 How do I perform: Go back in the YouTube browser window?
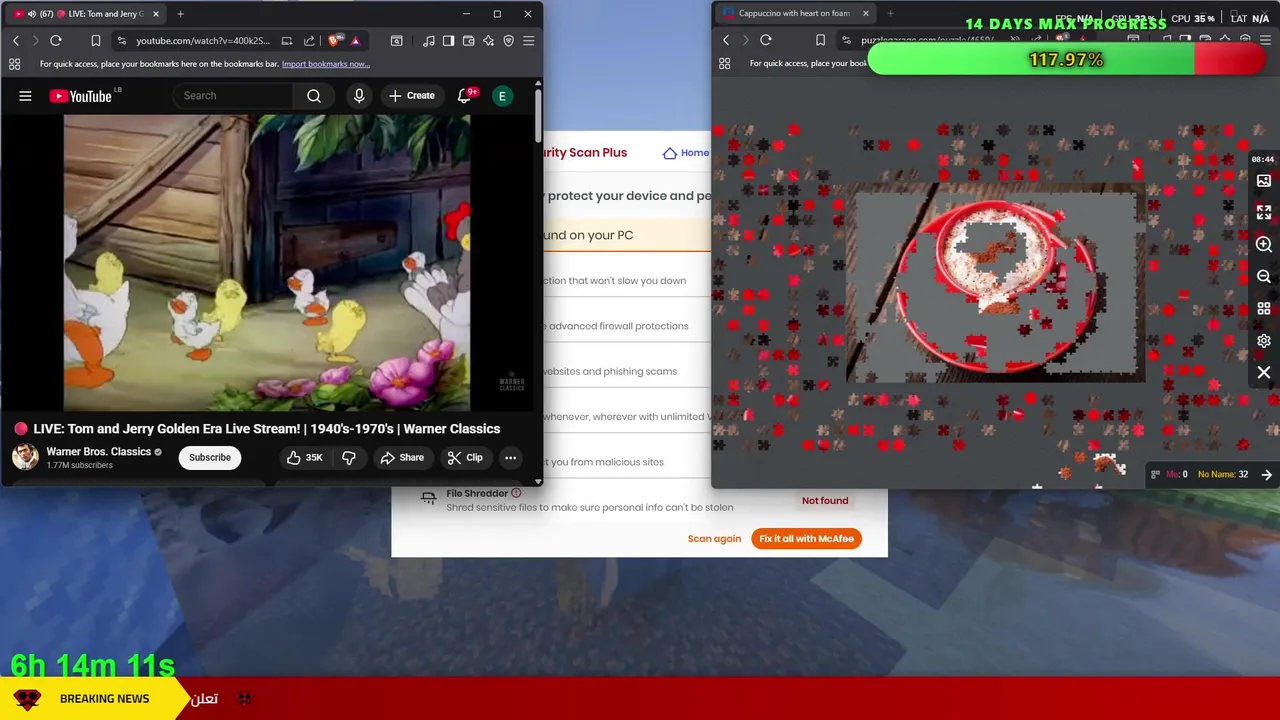[x=15, y=41]
